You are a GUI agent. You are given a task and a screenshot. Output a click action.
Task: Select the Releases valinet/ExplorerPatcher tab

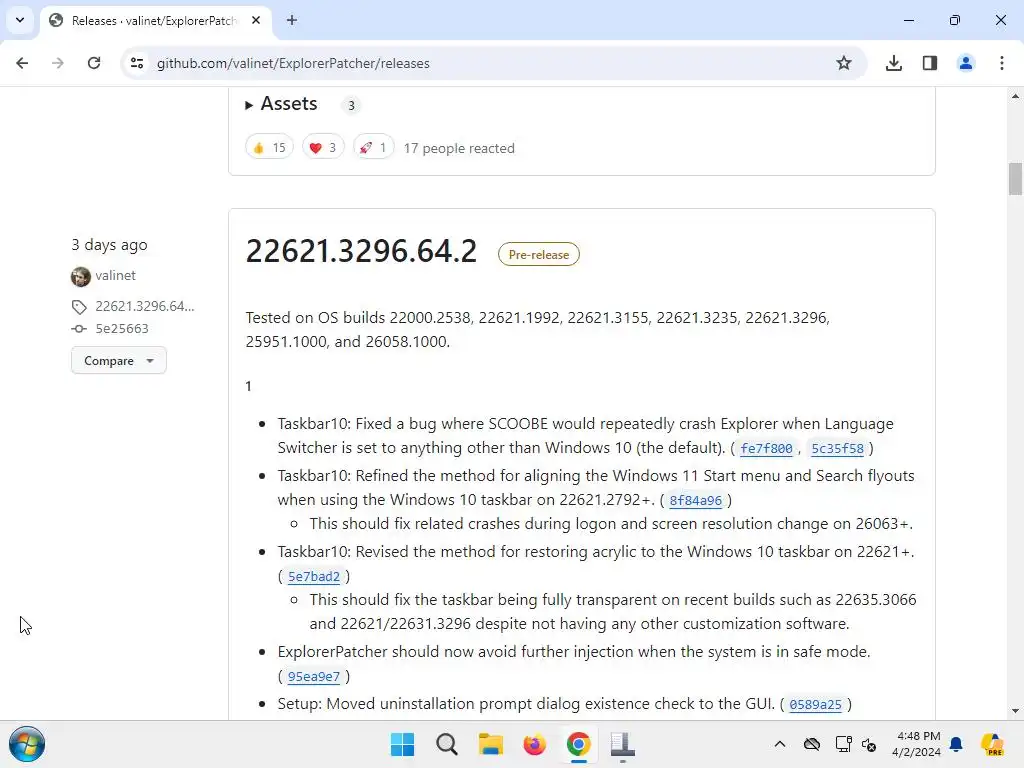tap(157, 20)
